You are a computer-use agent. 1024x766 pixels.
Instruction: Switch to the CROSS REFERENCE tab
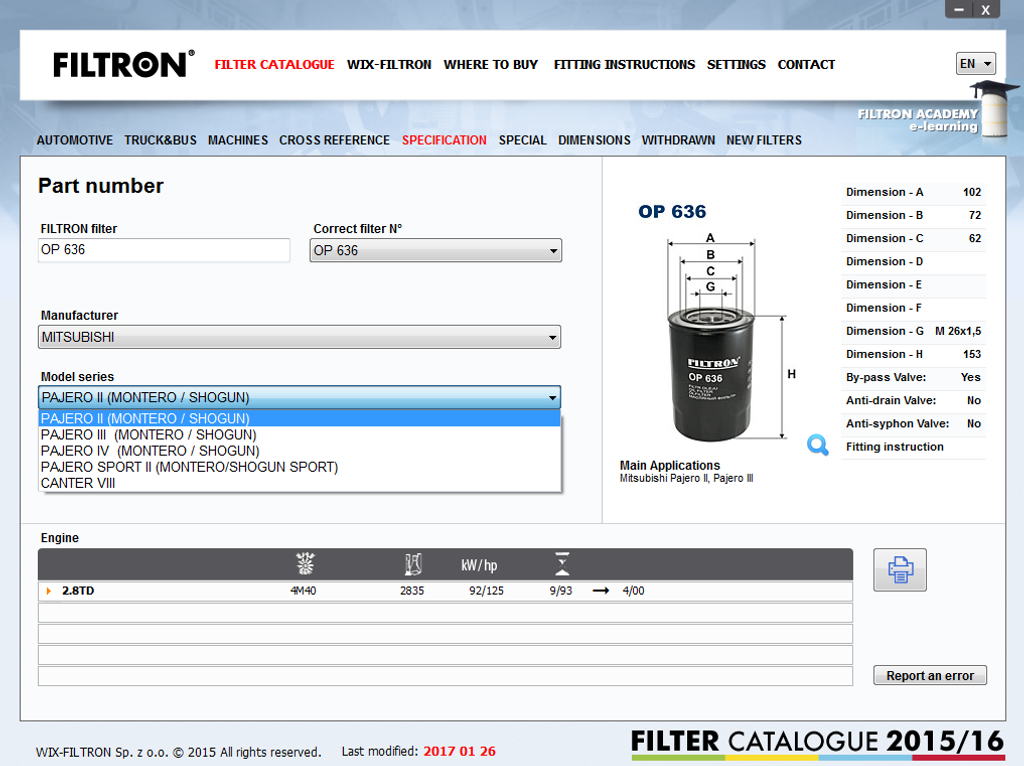click(x=334, y=141)
